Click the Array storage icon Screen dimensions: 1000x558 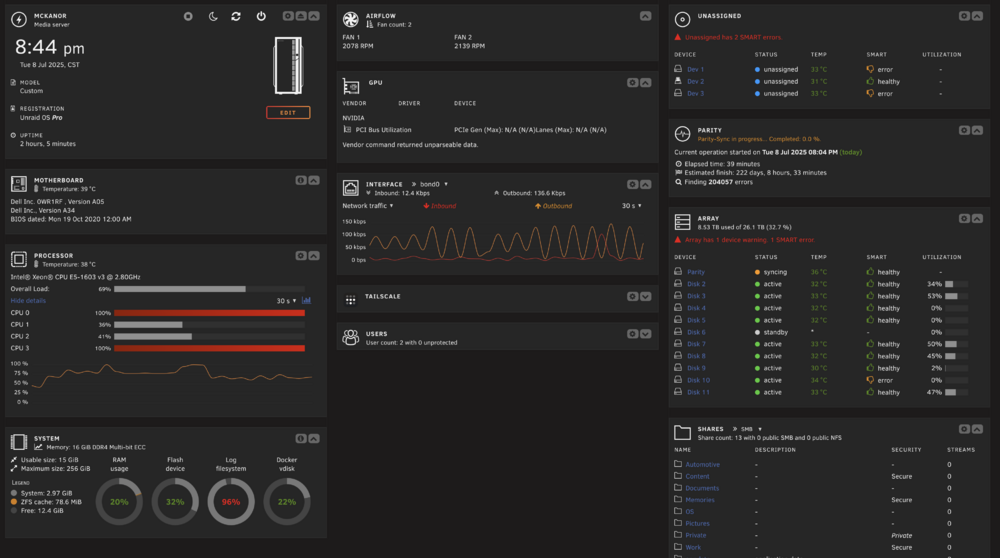click(682, 222)
